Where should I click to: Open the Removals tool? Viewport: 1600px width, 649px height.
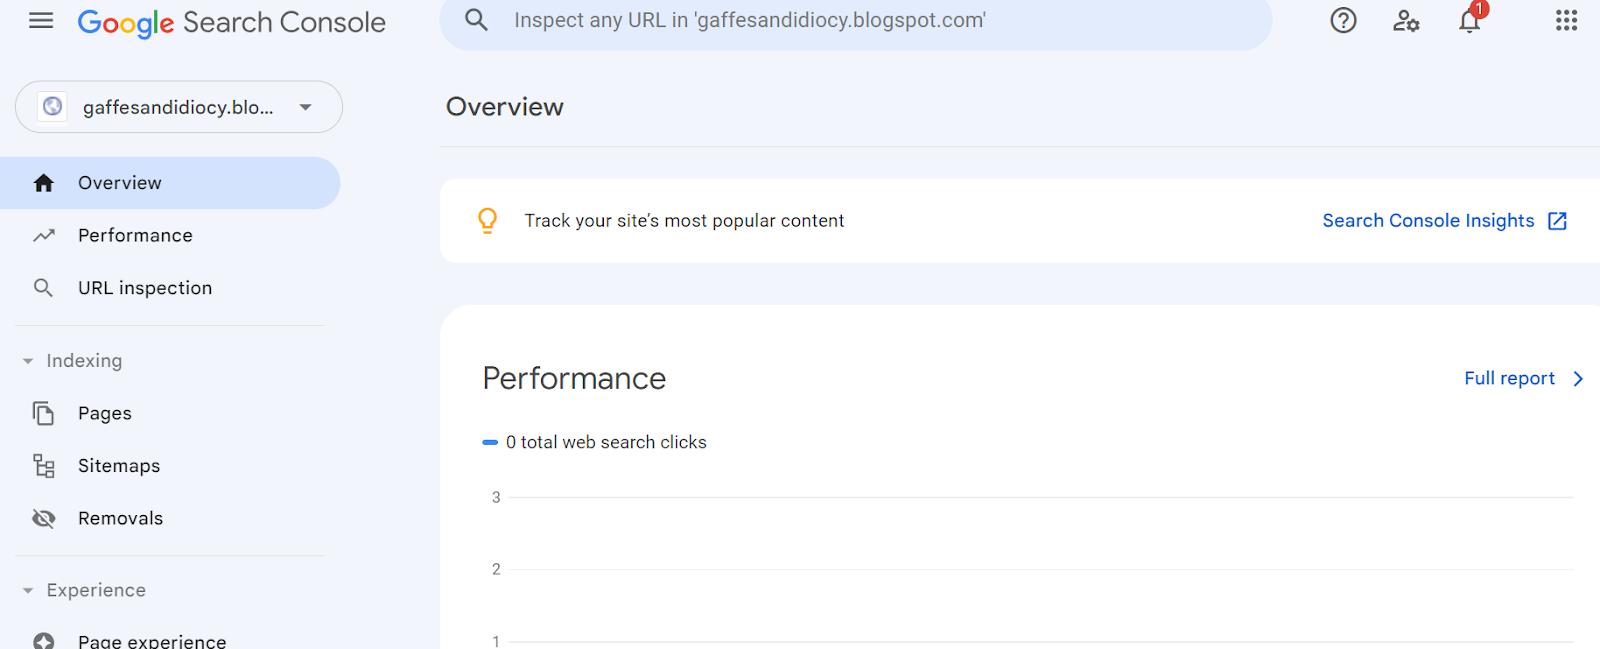point(120,519)
